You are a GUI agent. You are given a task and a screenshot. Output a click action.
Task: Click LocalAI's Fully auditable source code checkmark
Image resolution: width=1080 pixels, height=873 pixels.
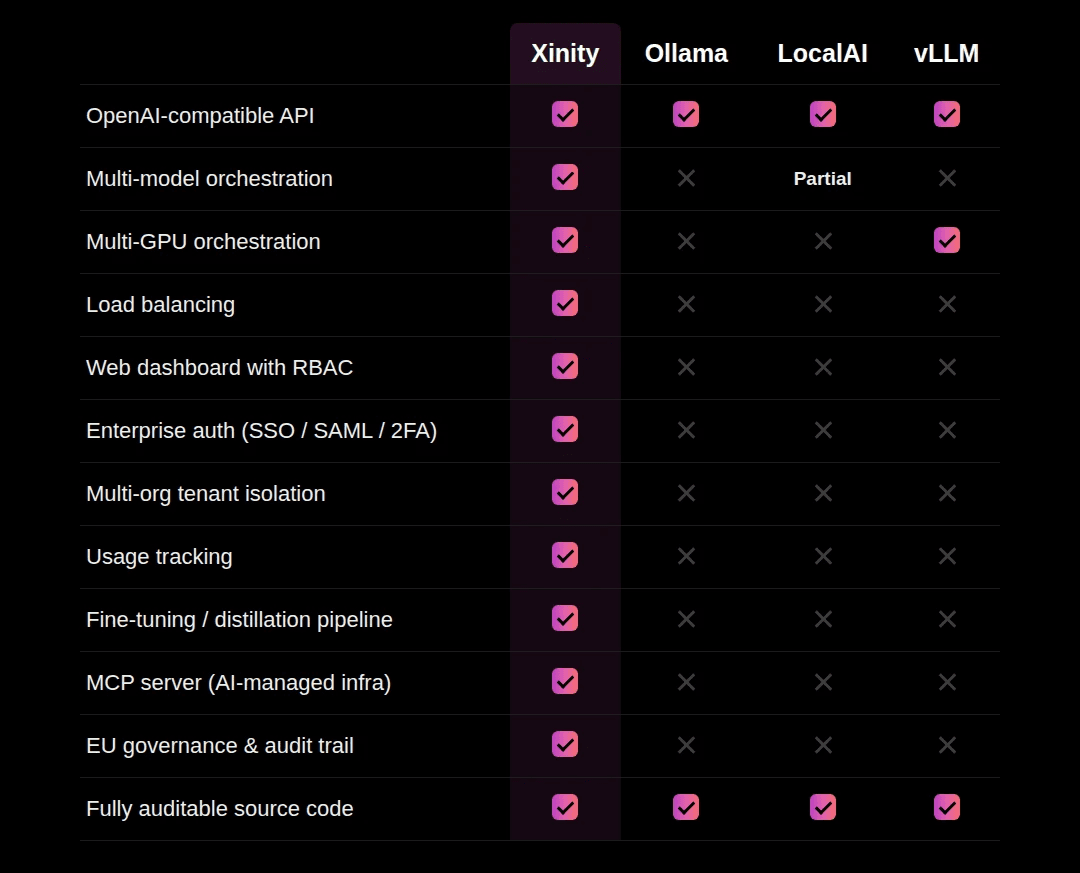click(x=823, y=808)
